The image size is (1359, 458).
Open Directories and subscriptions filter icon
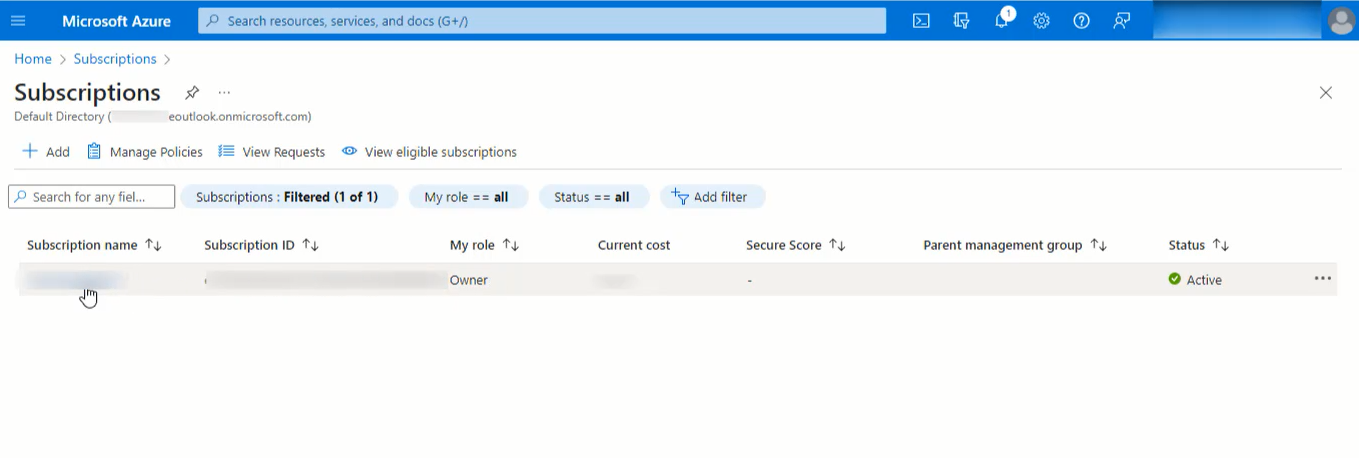tap(961, 21)
